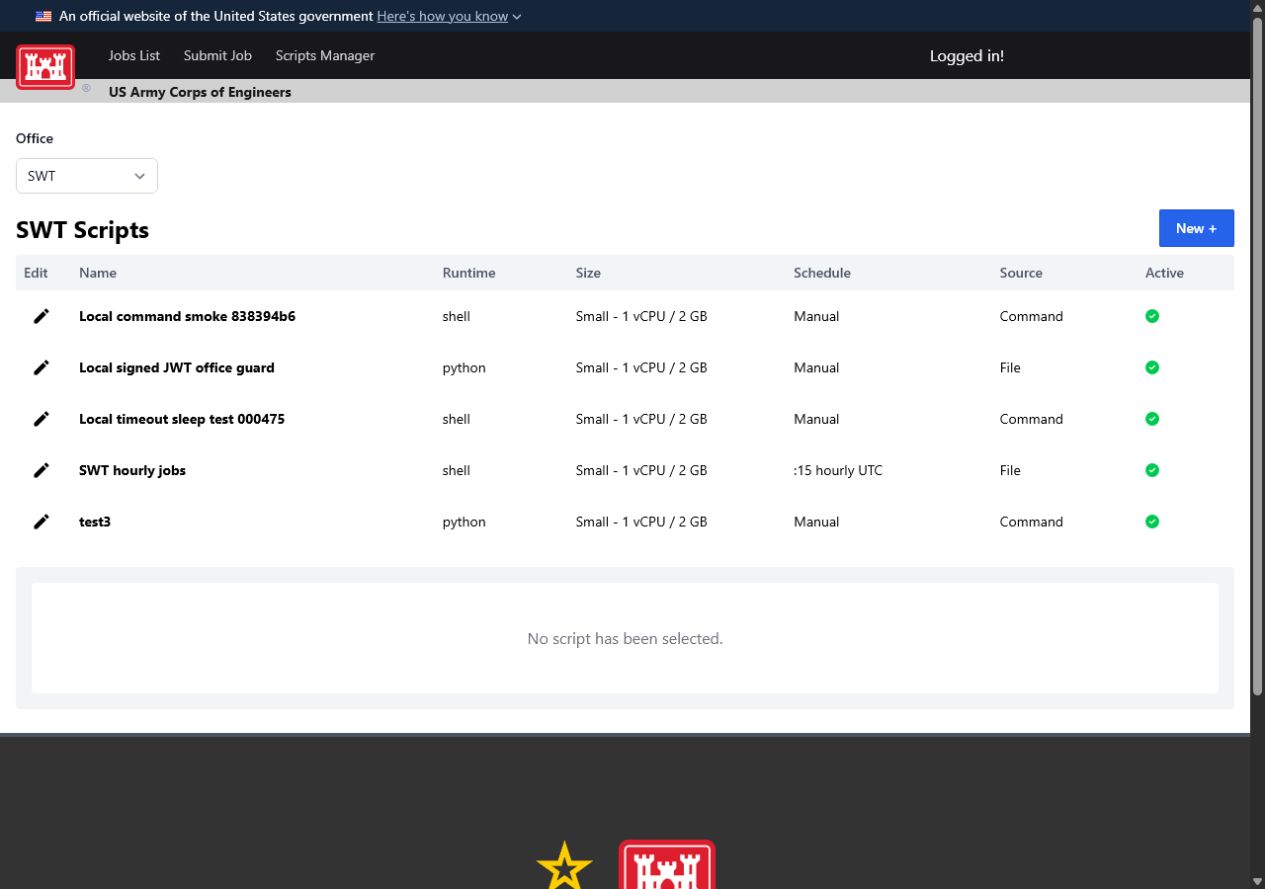The width and height of the screenshot is (1265, 889).
Task: Click the SWT Scripts heading
Action: pos(82,230)
